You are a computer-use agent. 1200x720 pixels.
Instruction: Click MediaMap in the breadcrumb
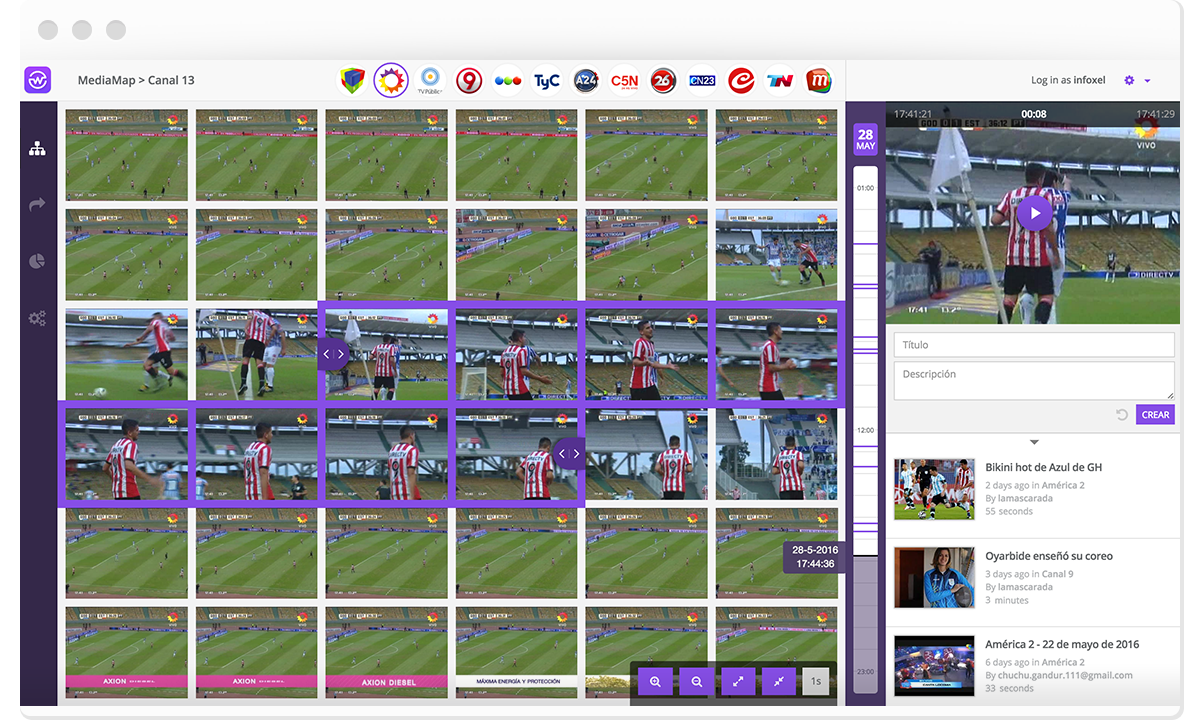pyautogui.click(x=106, y=80)
